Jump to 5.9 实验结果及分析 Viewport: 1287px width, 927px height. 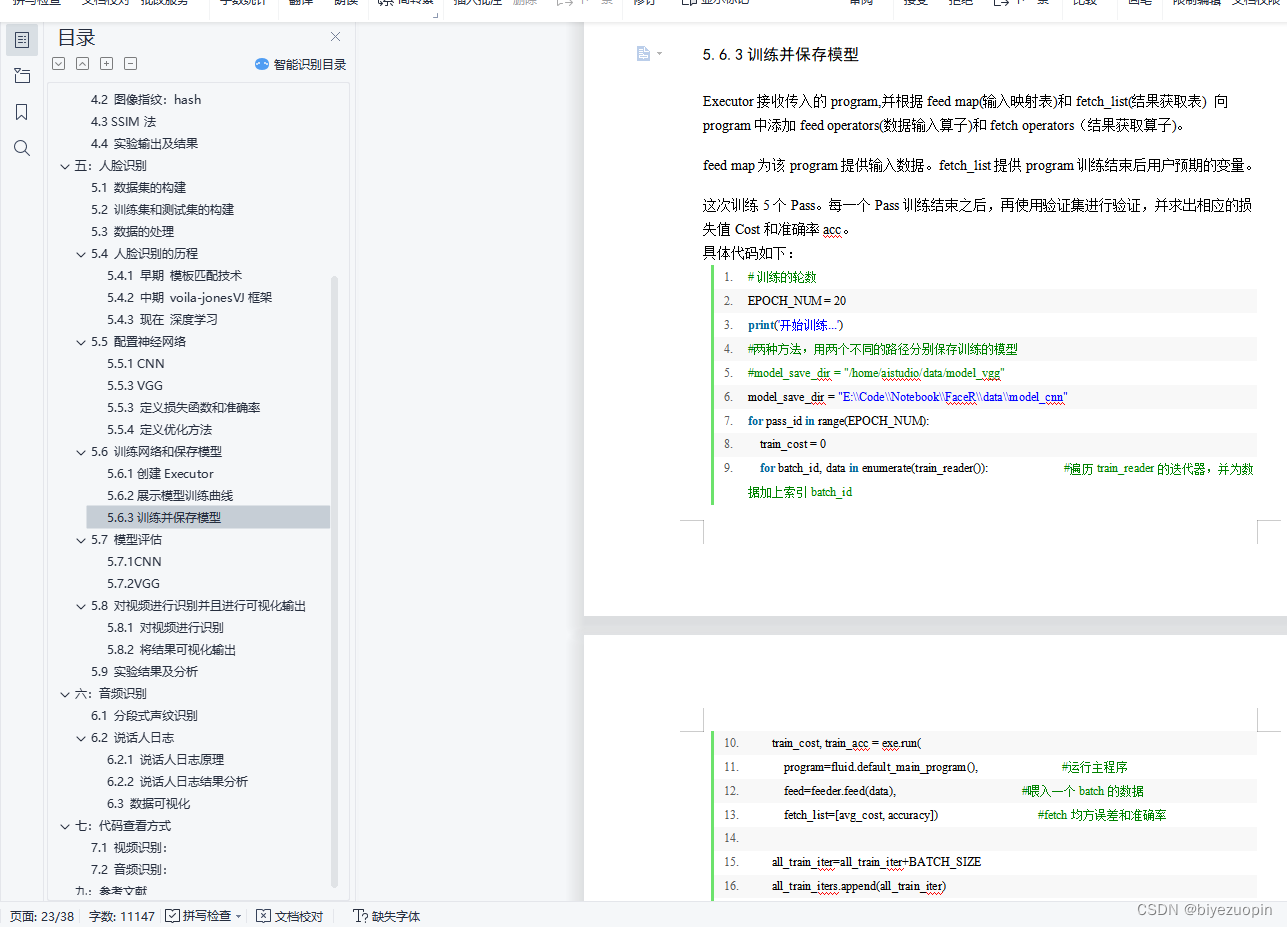click(x=144, y=672)
